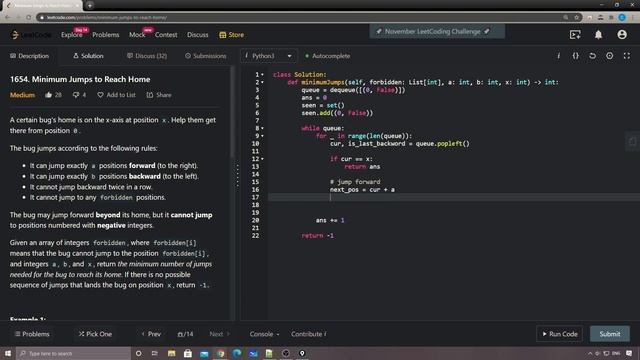Go to Prev problem
This screenshot has width=640, height=360.
pos(151,334)
